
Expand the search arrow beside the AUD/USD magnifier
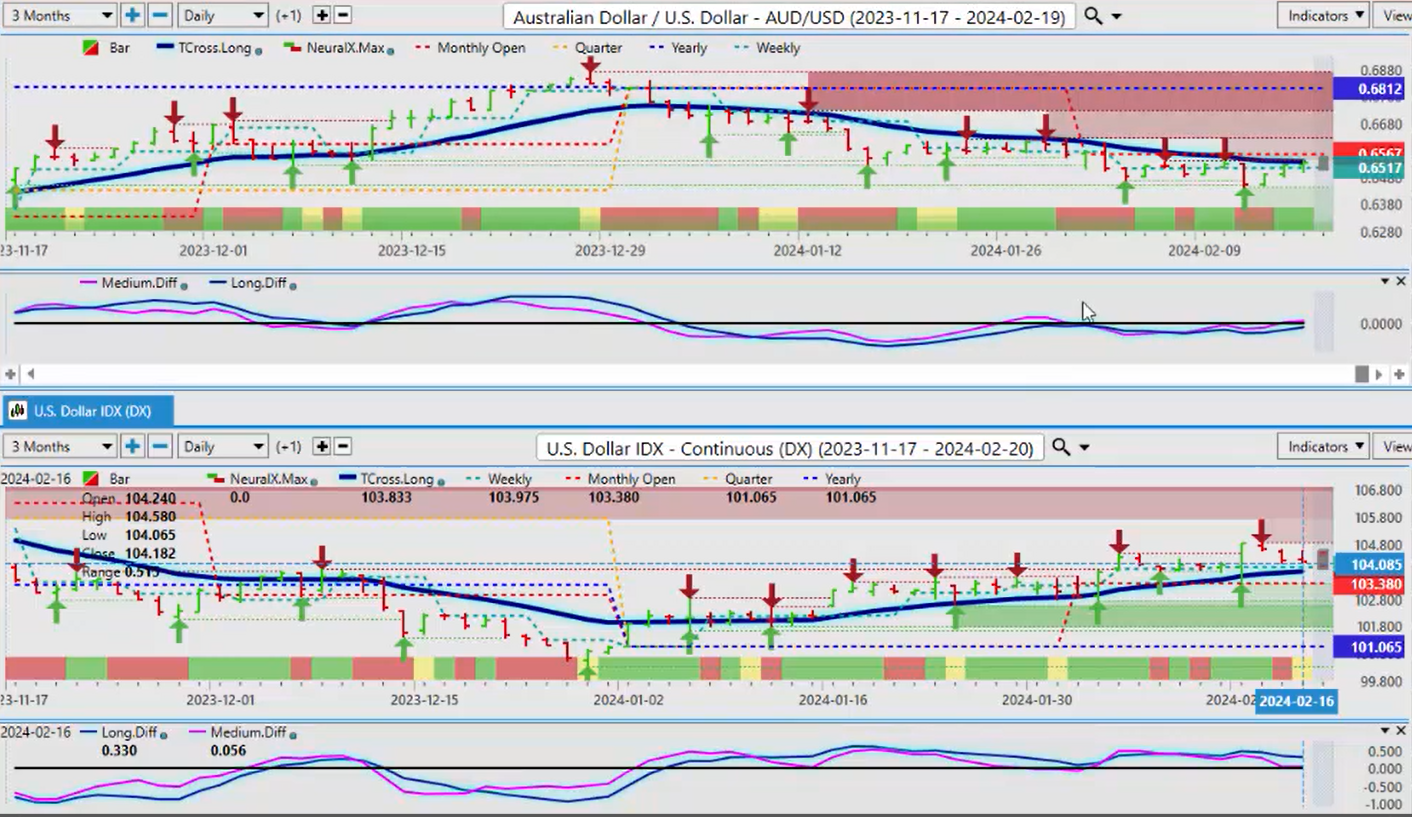tap(1117, 17)
